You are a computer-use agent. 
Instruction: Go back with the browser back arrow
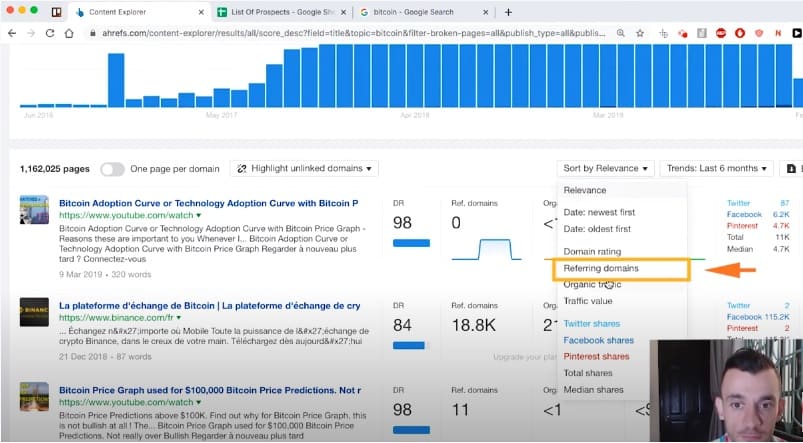click(x=12, y=33)
